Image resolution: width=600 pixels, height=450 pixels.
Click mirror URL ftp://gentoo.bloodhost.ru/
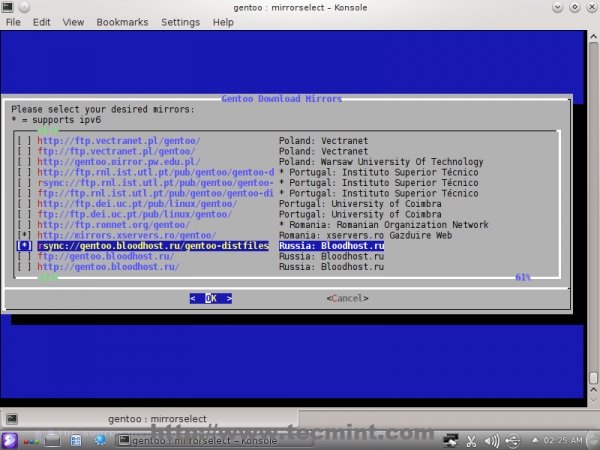pos(106,256)
